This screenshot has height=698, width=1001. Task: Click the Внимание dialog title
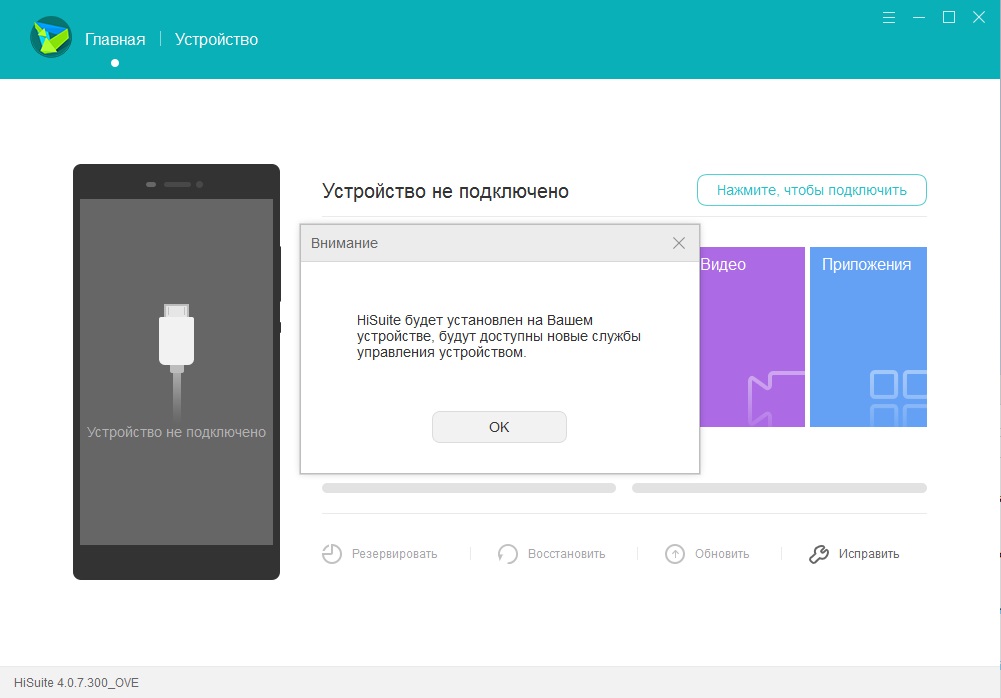pyautogui.click(x=344, y=243)
